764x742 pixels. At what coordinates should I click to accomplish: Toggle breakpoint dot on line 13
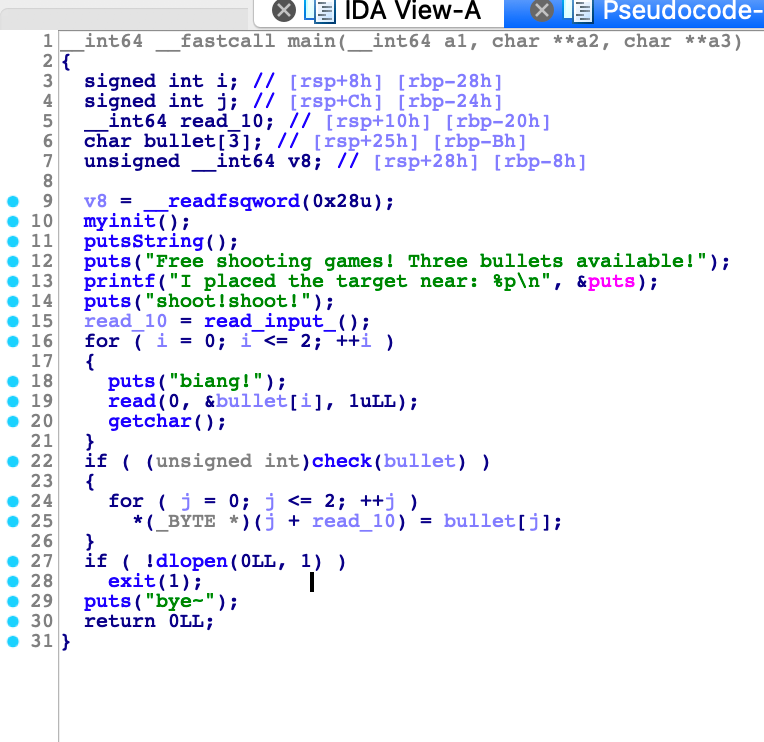pyautogui.click(x=13, y=281)
